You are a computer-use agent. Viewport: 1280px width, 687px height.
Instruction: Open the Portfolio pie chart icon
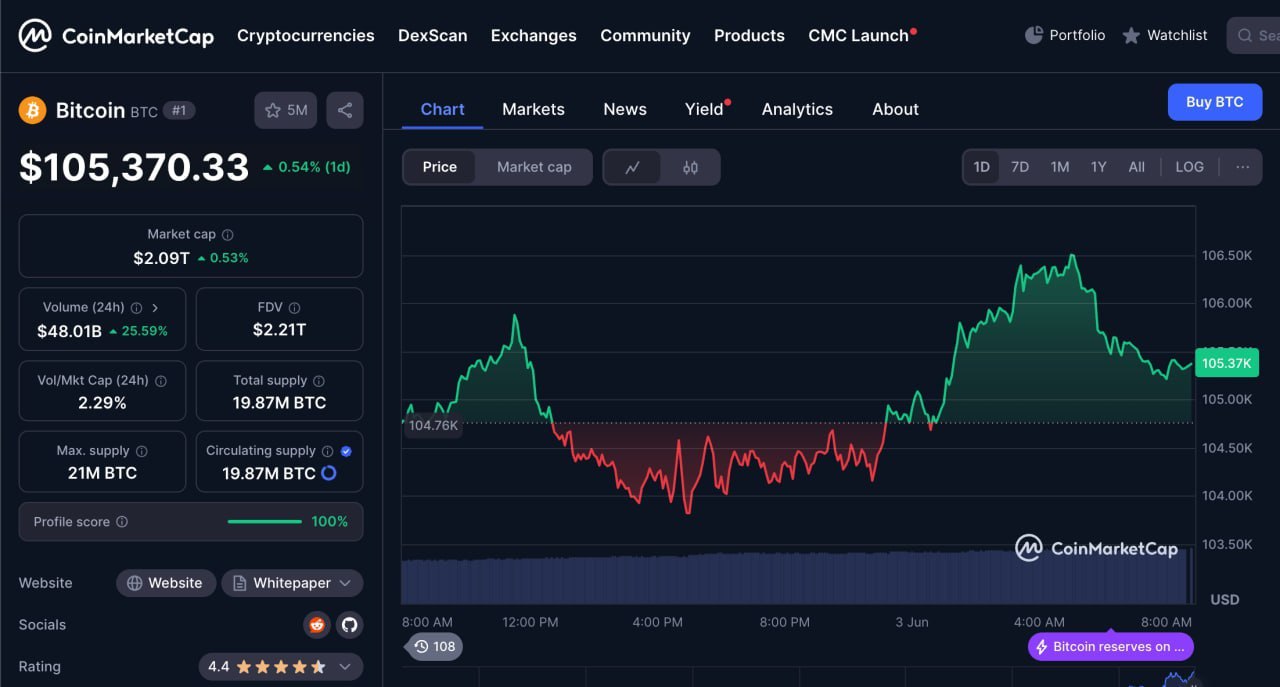[x=1034, y=35]
